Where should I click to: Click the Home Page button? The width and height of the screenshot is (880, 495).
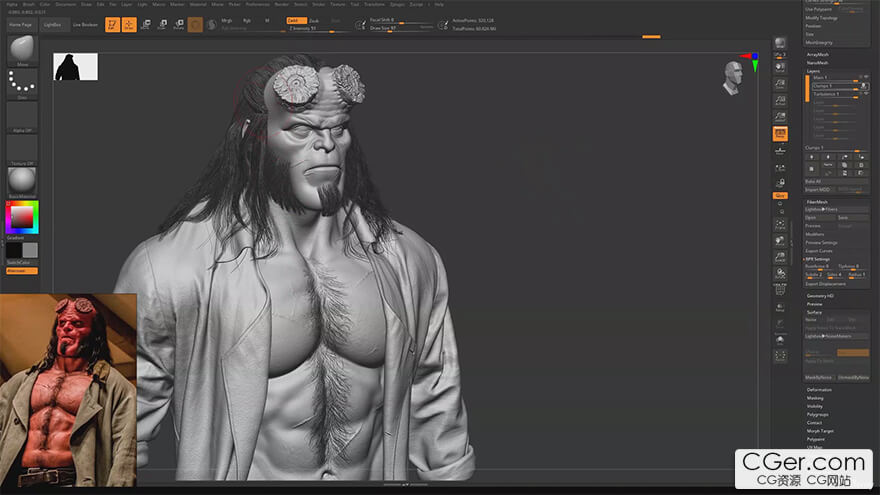(x=20, y=25)
